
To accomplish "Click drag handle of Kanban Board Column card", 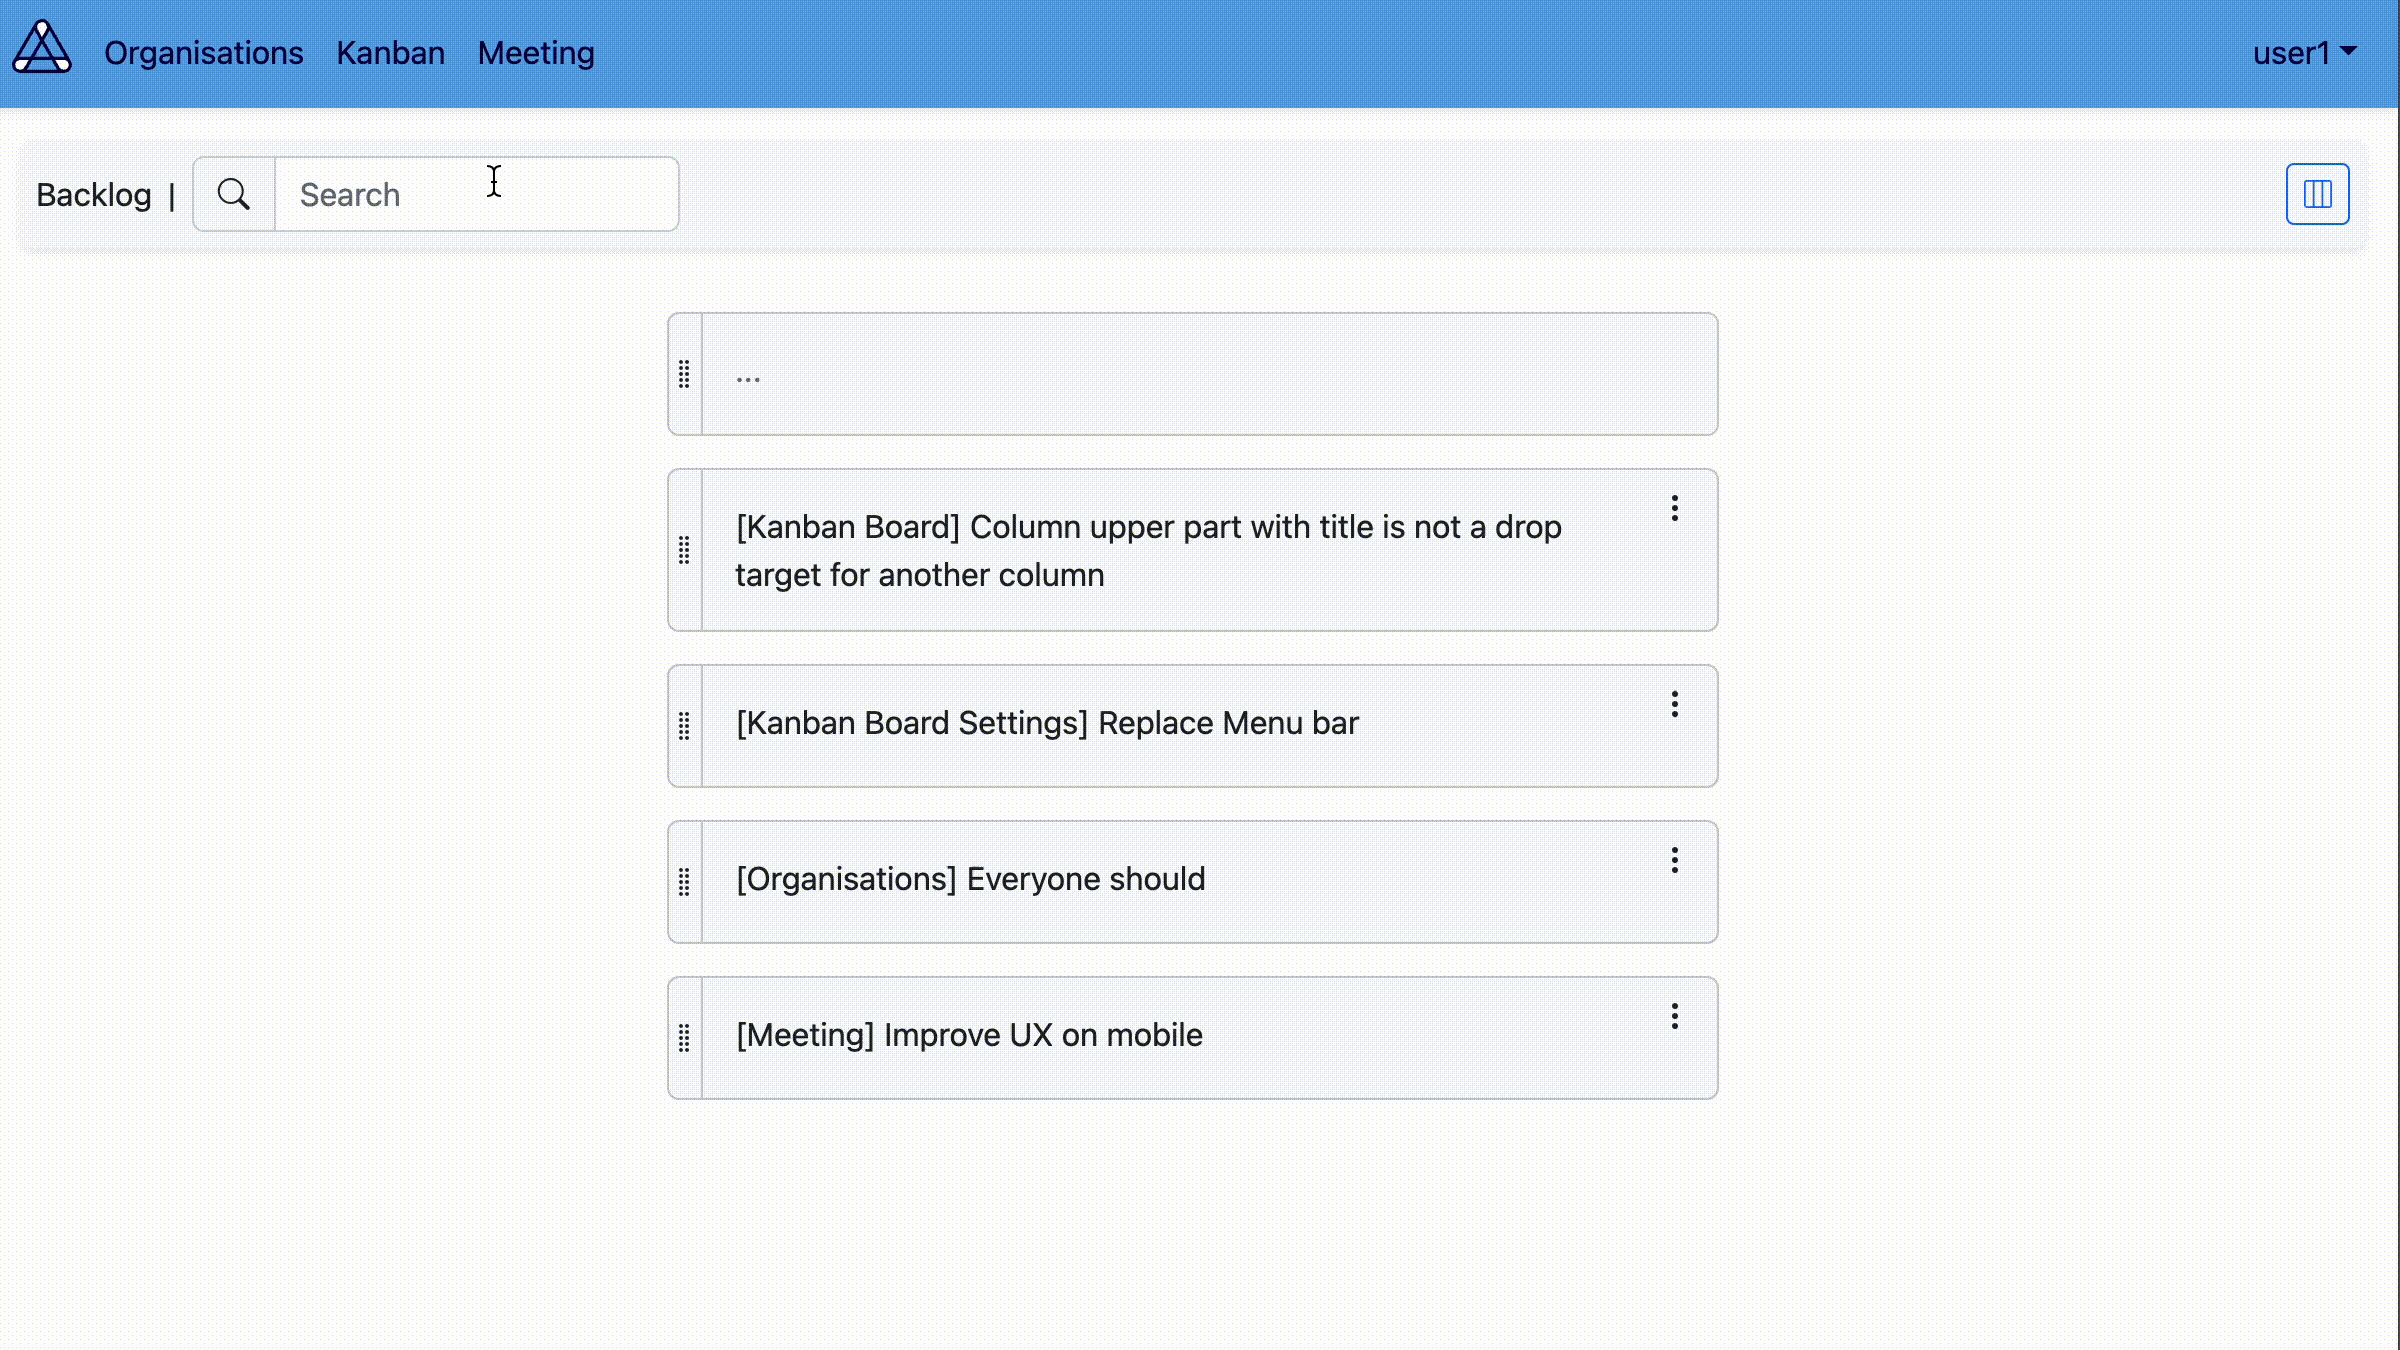I will (x=684, y=550).
